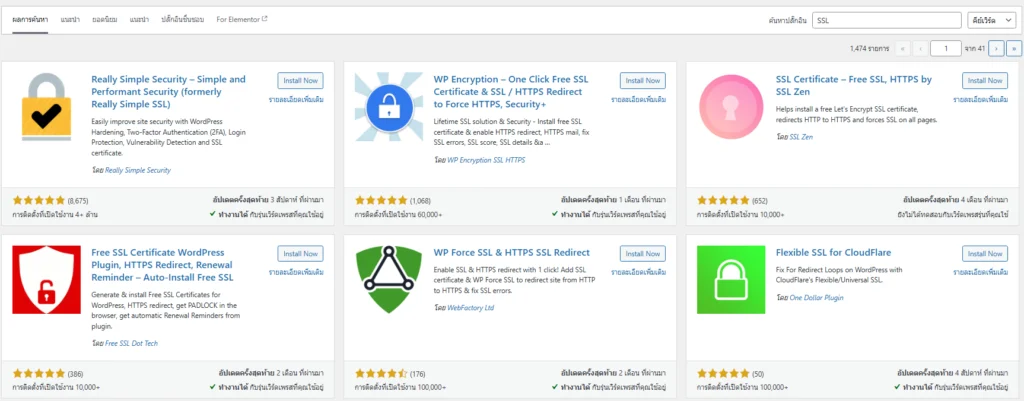Open the ยอดนิยม tab
The width and height of the screenshot is (1024, 401).
click(104, 20)
